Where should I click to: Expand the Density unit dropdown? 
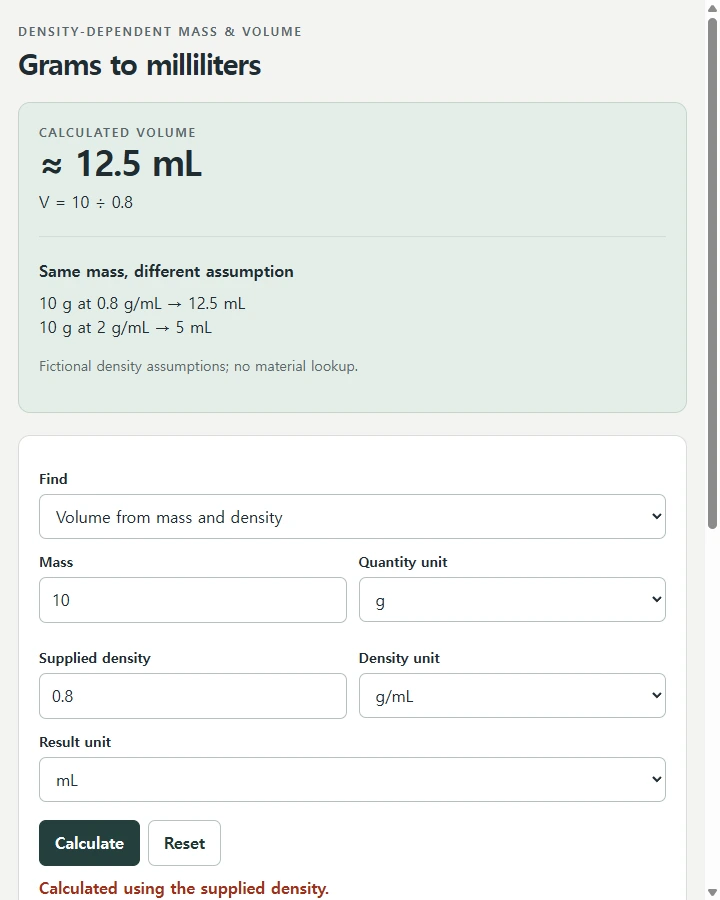click(512, 696)
